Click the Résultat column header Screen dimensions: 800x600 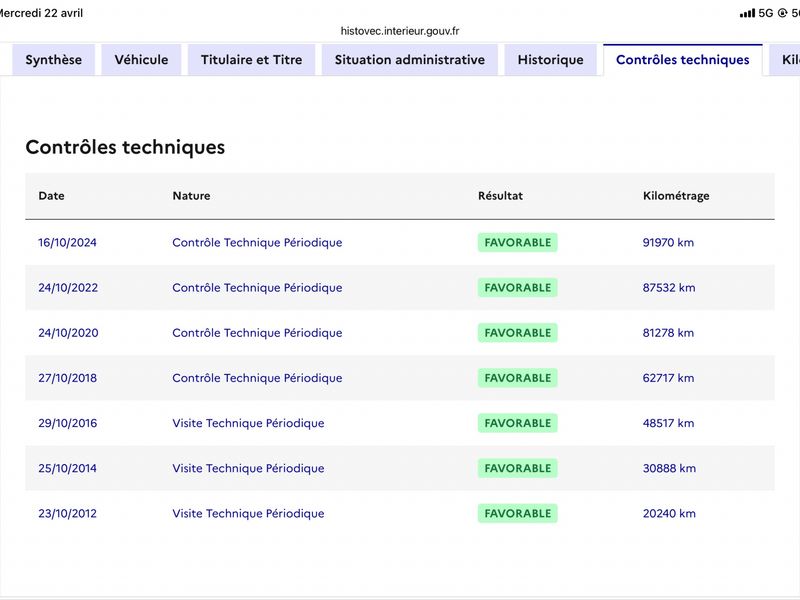click(501, 196)
